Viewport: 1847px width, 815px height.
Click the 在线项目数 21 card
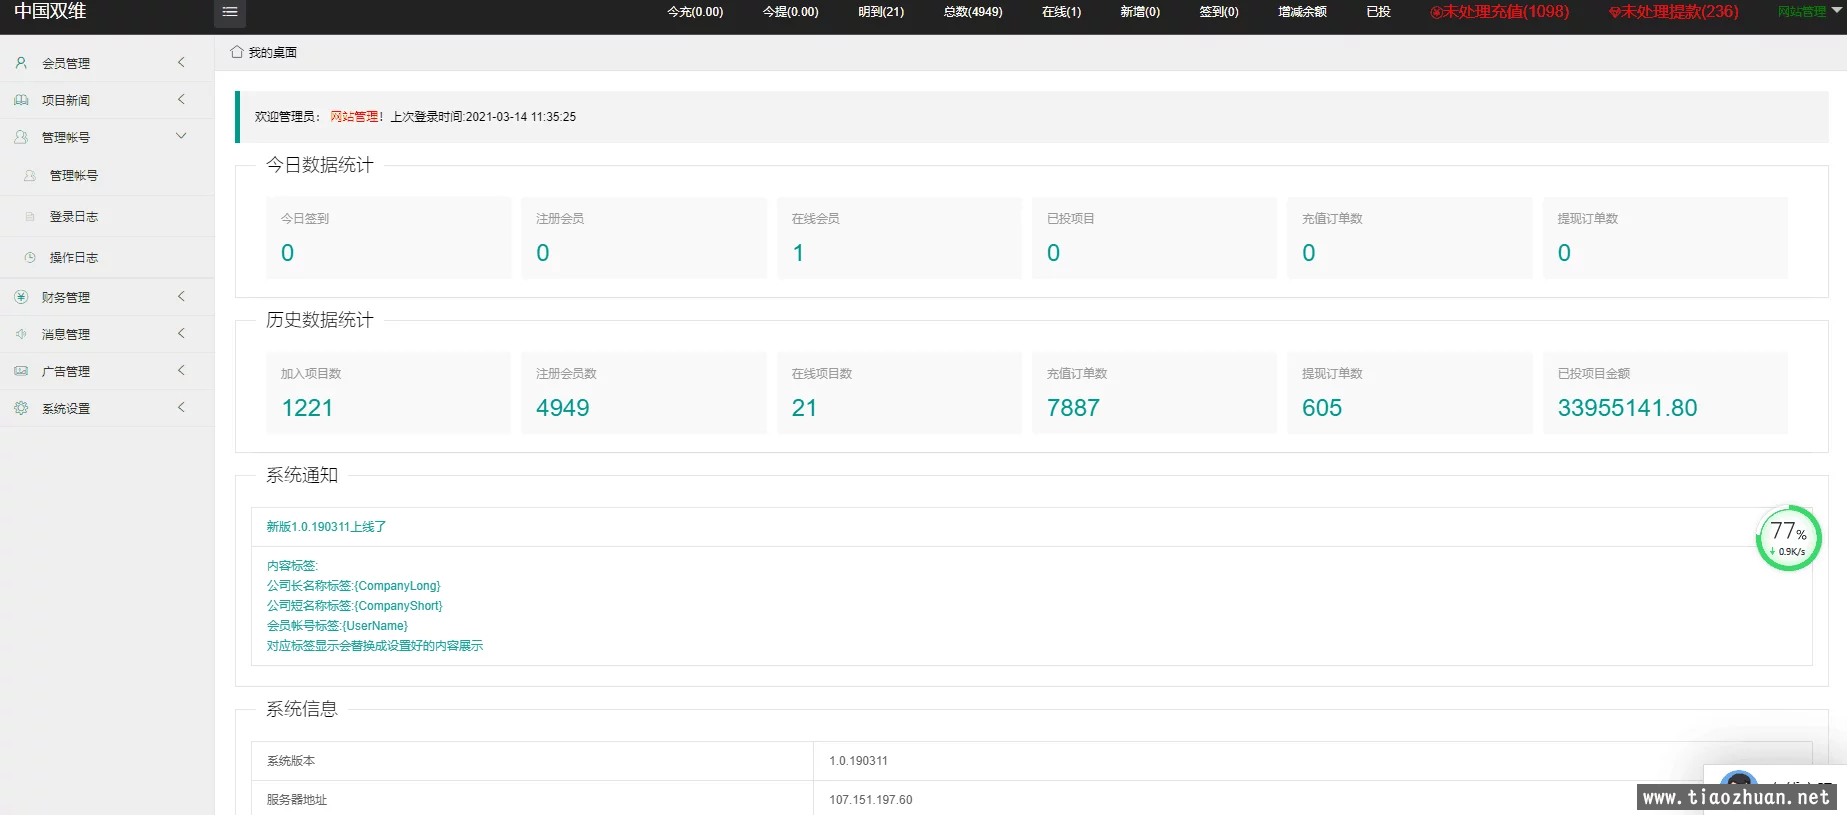(x=899, y=392)
